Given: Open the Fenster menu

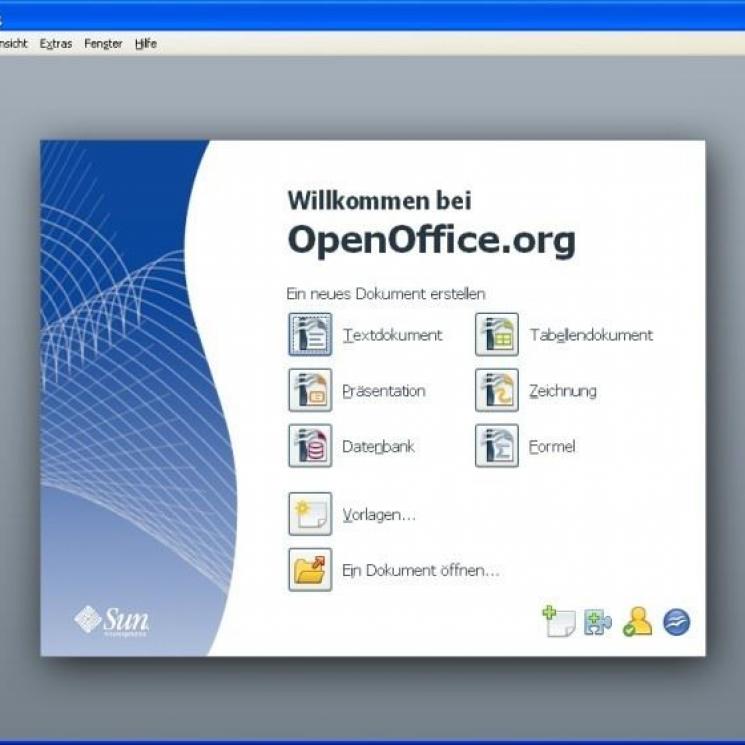Looking at the screenshot, I should pyautogui.click(x=103, y=44).
